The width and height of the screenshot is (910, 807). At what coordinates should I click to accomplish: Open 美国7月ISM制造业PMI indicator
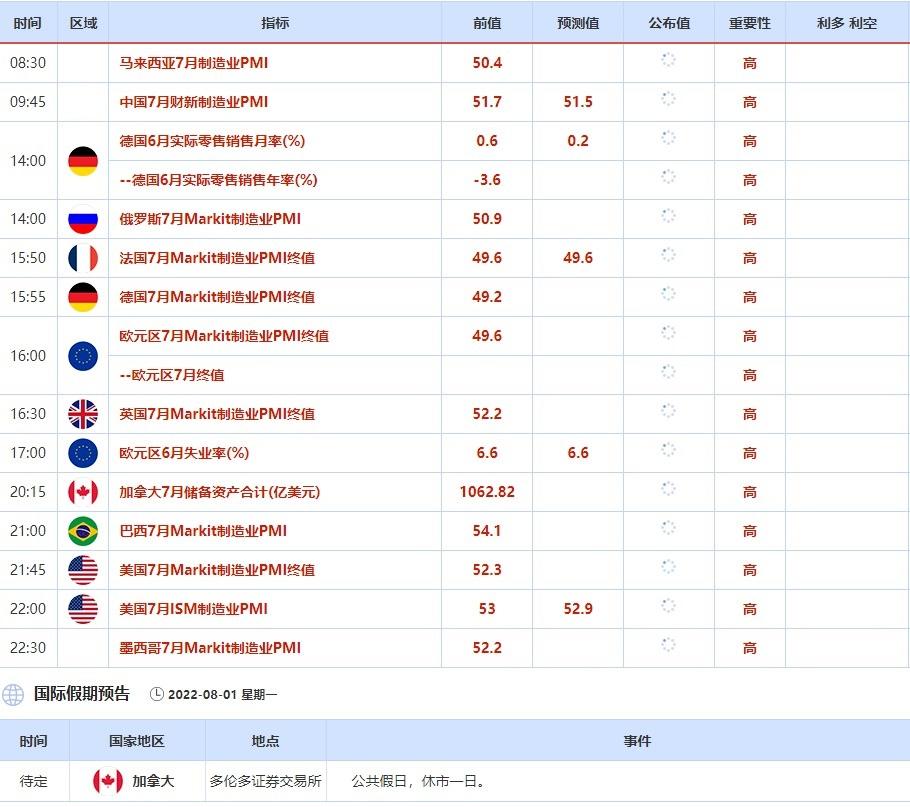194,609
